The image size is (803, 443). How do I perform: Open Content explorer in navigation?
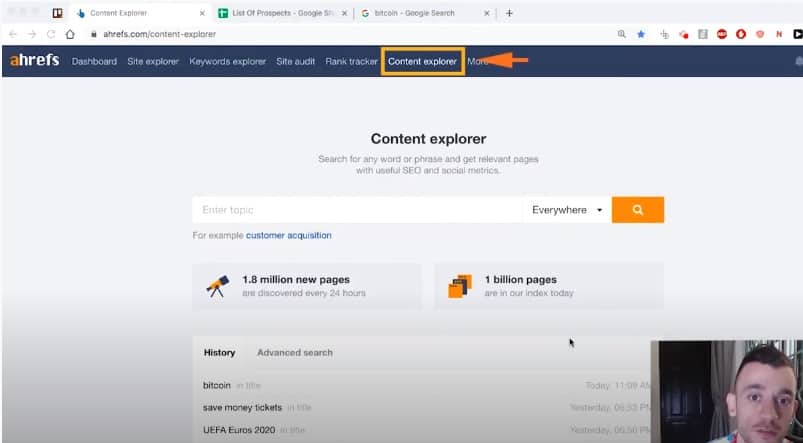(422, 61)
